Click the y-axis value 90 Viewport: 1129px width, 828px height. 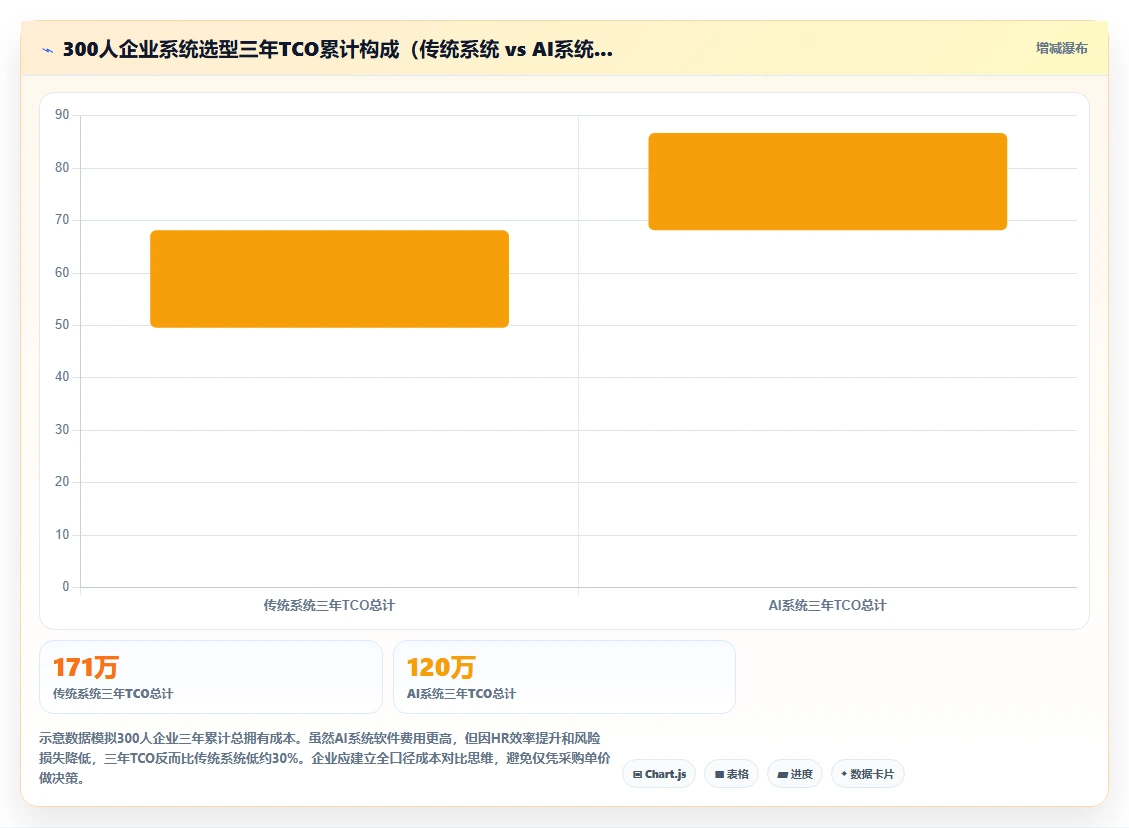coord(62,114)
